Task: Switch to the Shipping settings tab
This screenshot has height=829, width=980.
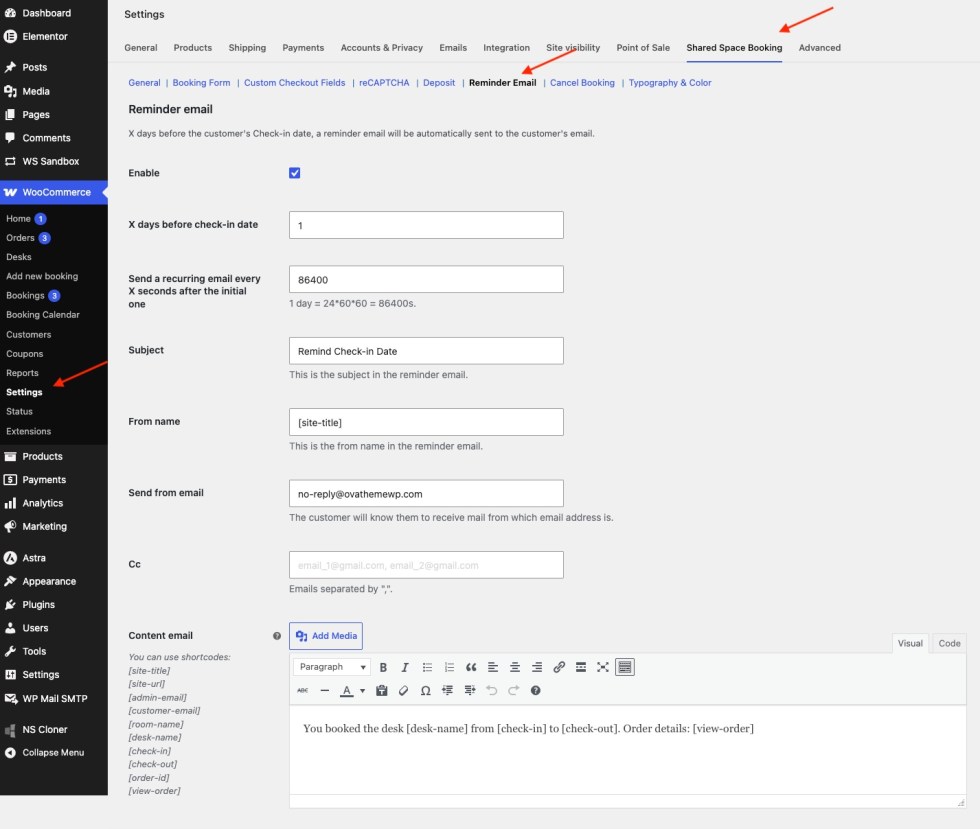Action: pyautogui.click(x=247, y=48)
